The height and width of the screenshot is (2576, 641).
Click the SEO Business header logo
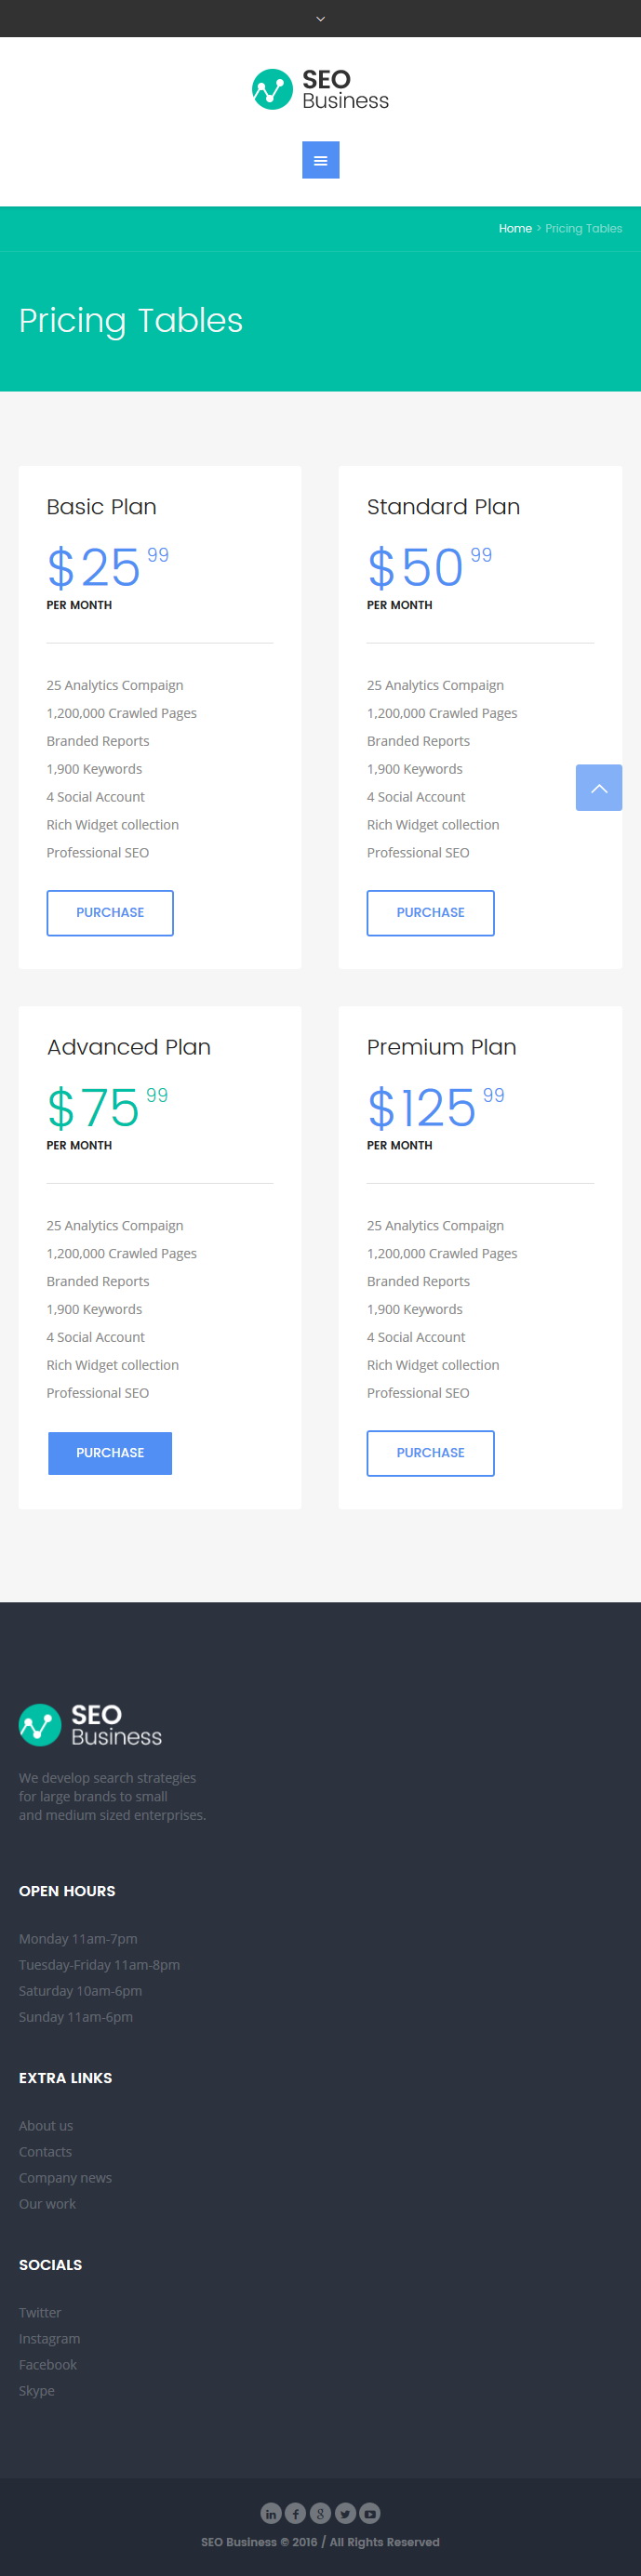pyautogui.click(x=320, y=89)
